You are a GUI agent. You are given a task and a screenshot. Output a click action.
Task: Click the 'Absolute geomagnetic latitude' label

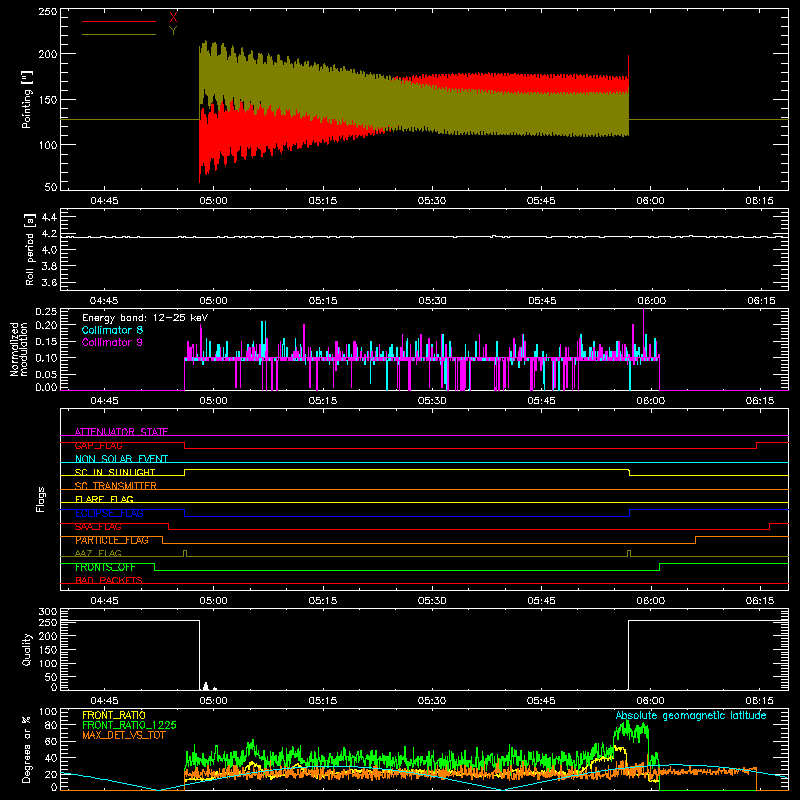(x=691, y=715)
